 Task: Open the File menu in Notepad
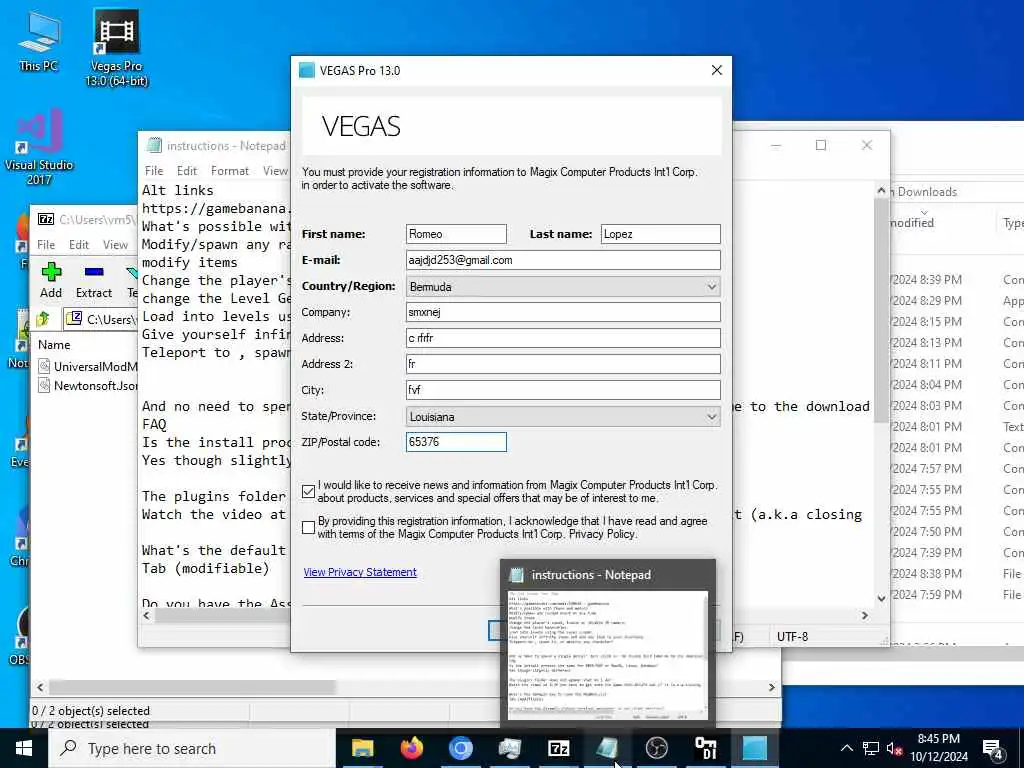154,170
